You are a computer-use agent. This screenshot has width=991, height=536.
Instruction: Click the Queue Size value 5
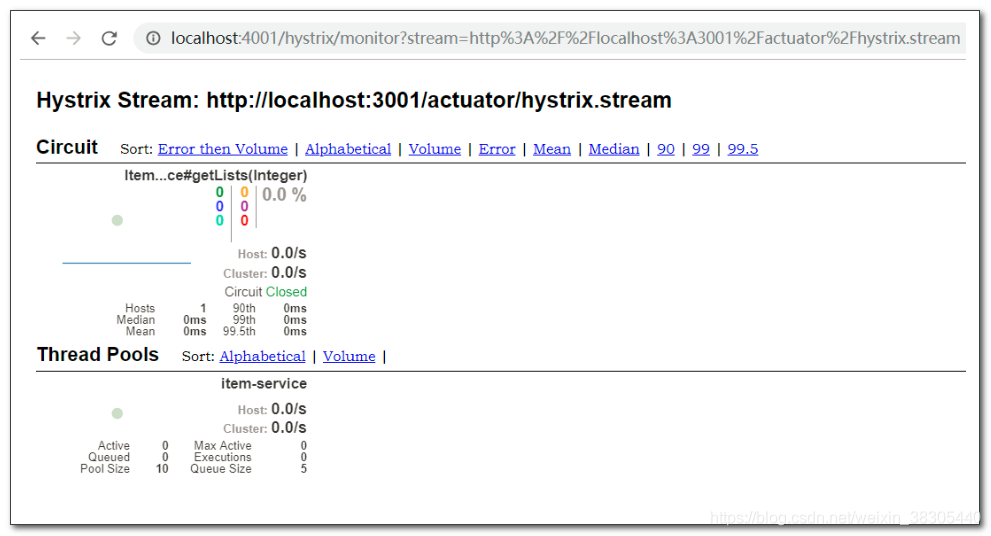click(303, 469)
